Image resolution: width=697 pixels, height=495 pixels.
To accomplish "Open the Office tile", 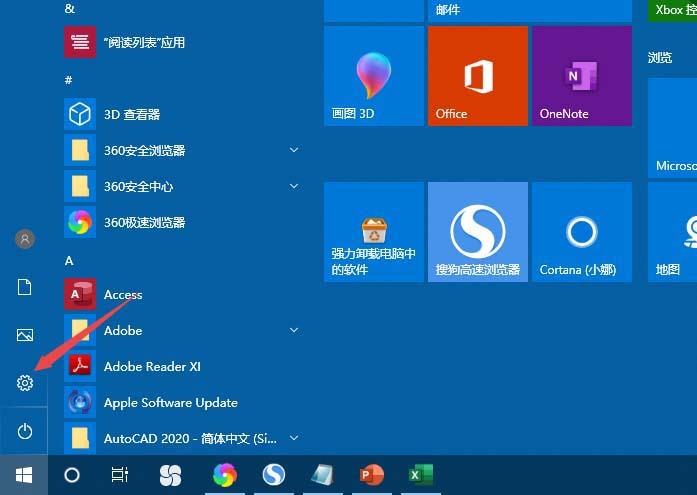I will tap(478, 76).
